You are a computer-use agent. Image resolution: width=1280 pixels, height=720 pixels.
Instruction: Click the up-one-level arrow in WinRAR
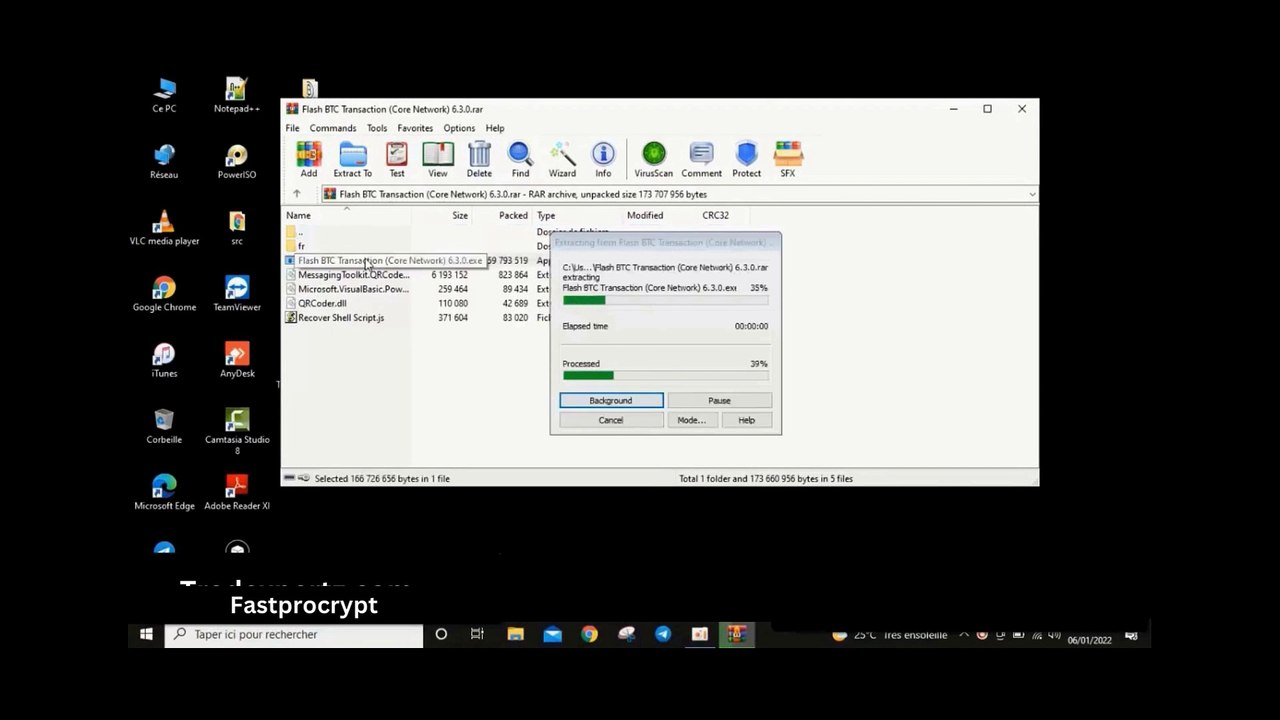point(296,194)
